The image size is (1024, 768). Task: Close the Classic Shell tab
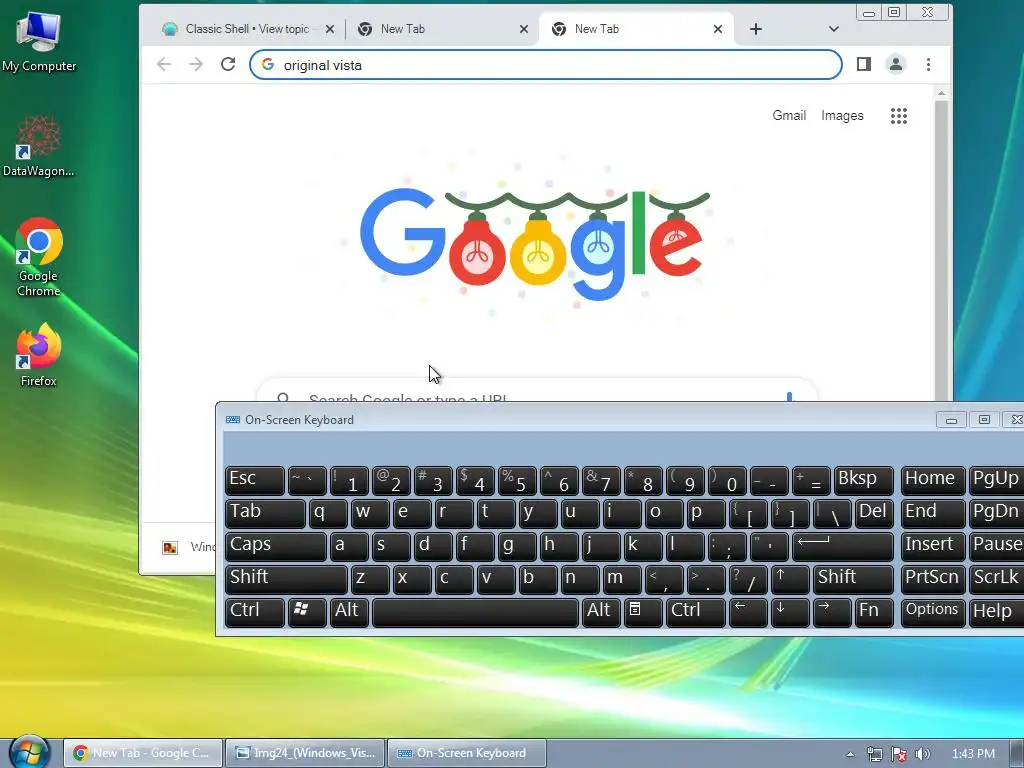click(330, 29)
